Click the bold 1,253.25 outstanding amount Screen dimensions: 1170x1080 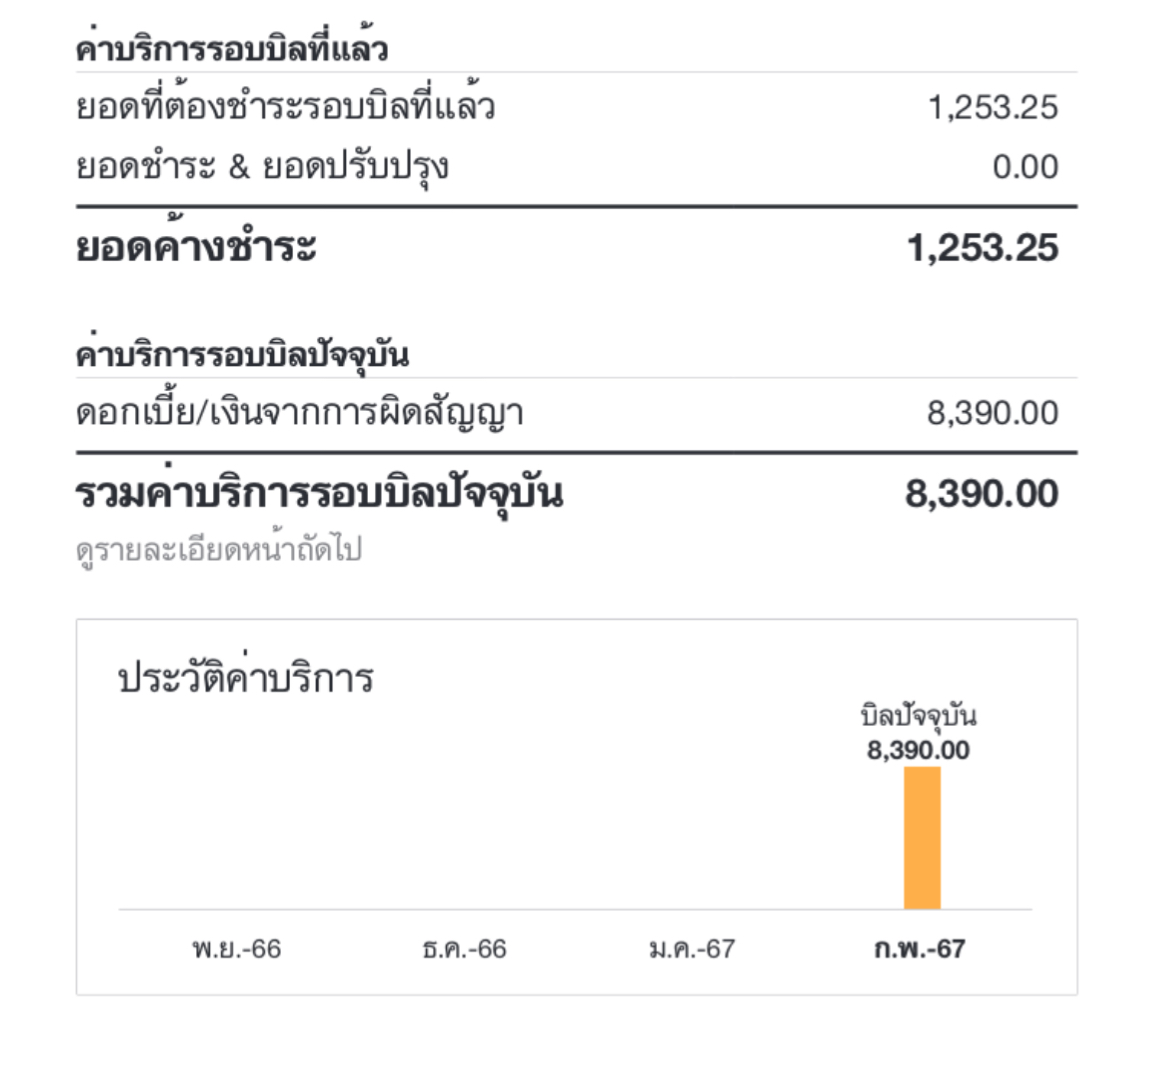pyautogui.click(x=982, y=248)
